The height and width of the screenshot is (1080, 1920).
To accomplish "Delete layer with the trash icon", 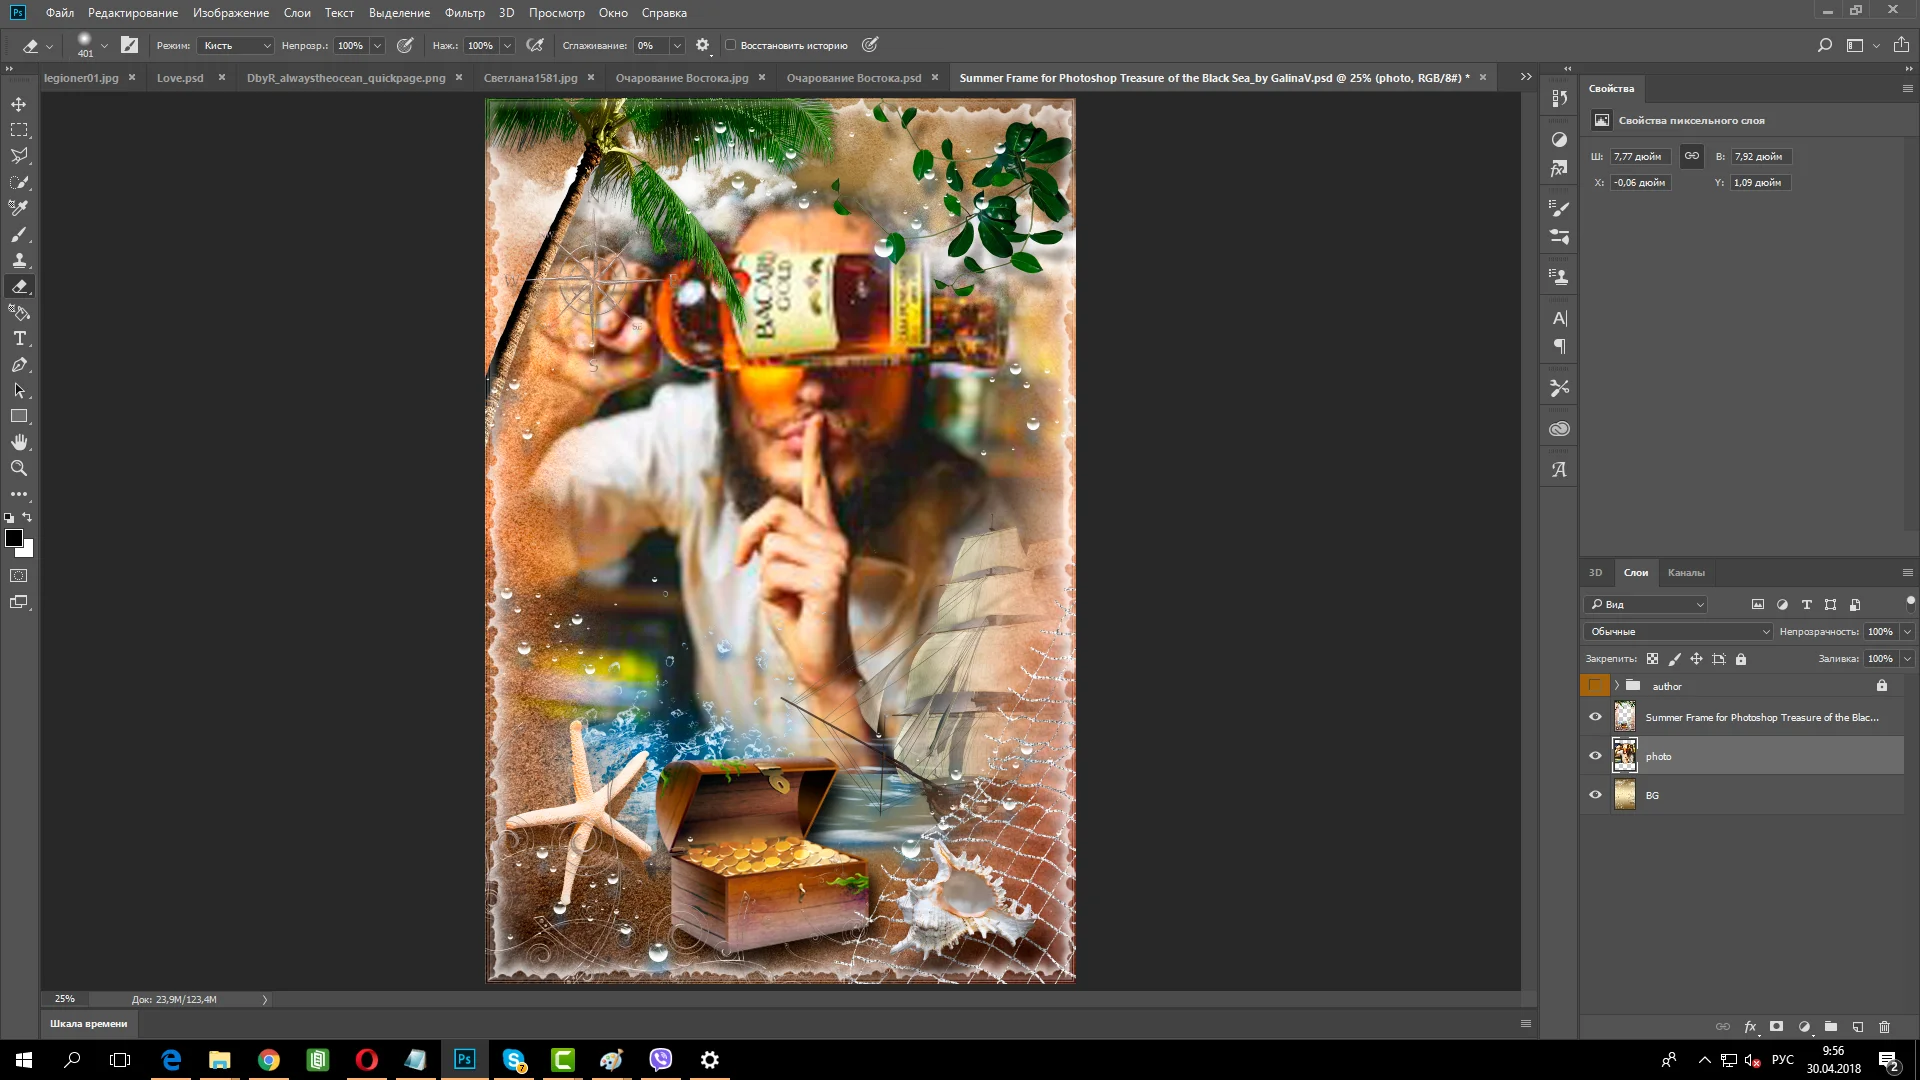I will click(x=1884, y=1027).
